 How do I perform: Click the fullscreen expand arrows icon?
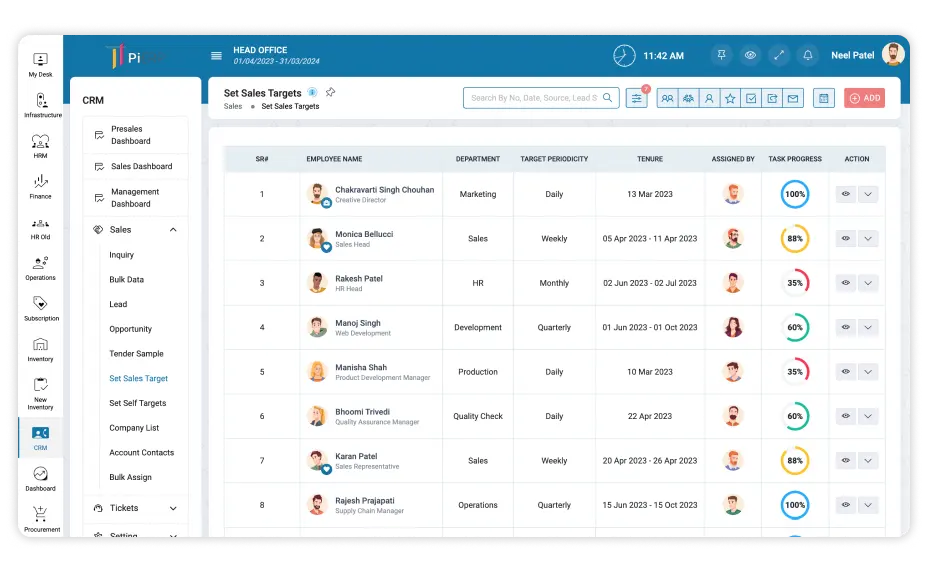pyautogui.click(x=779, y=56)
